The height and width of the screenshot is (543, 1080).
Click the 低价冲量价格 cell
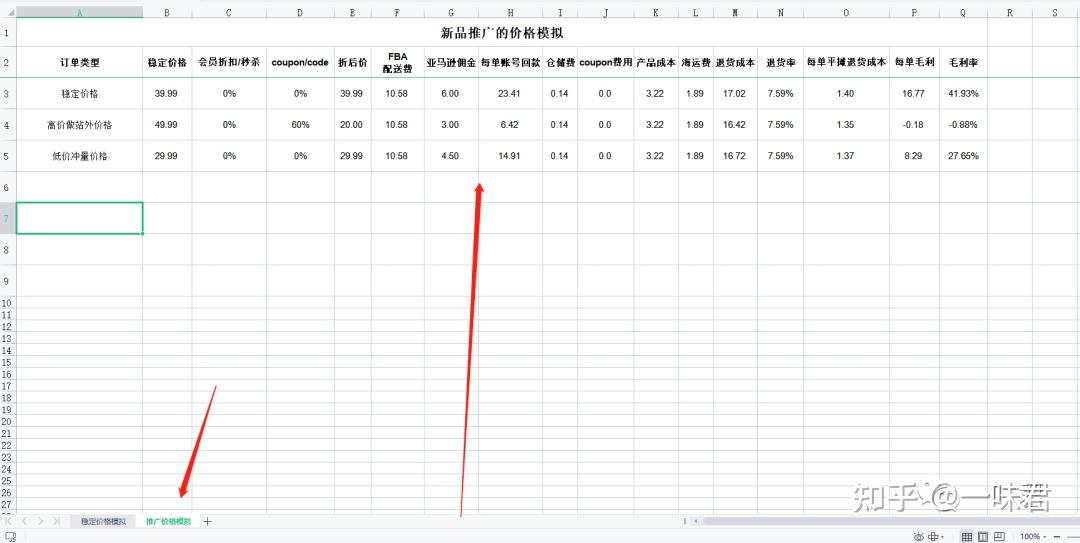[79, 156]
